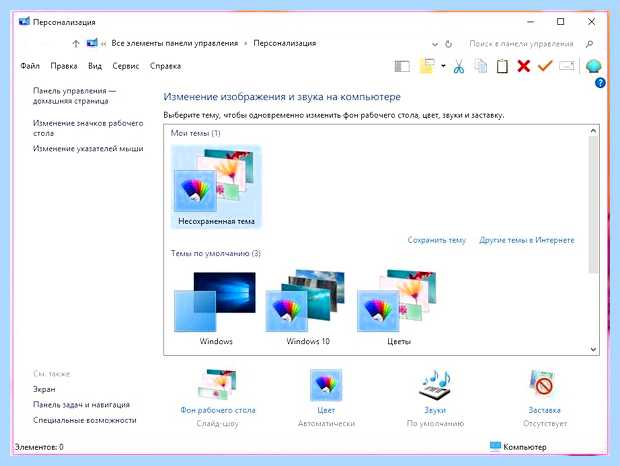
Task: Click the control panel icon in address bar
Action: click(92, 43)
